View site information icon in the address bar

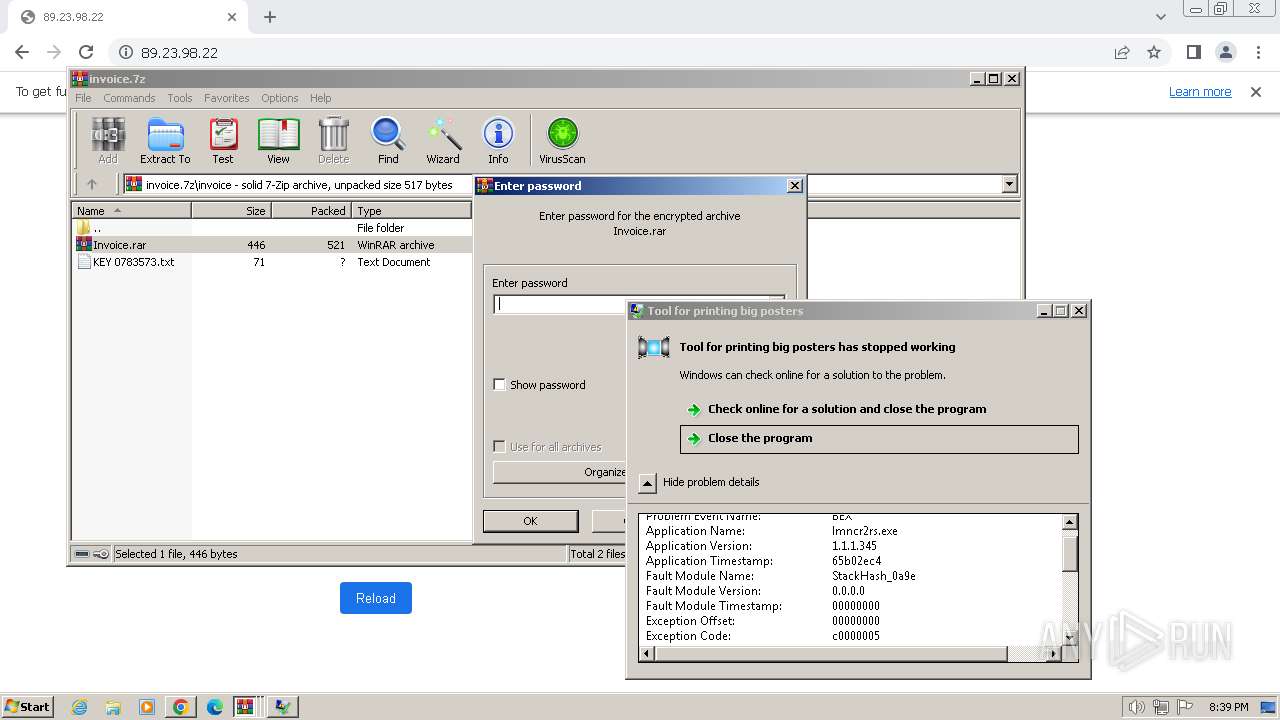pos(126,52)
